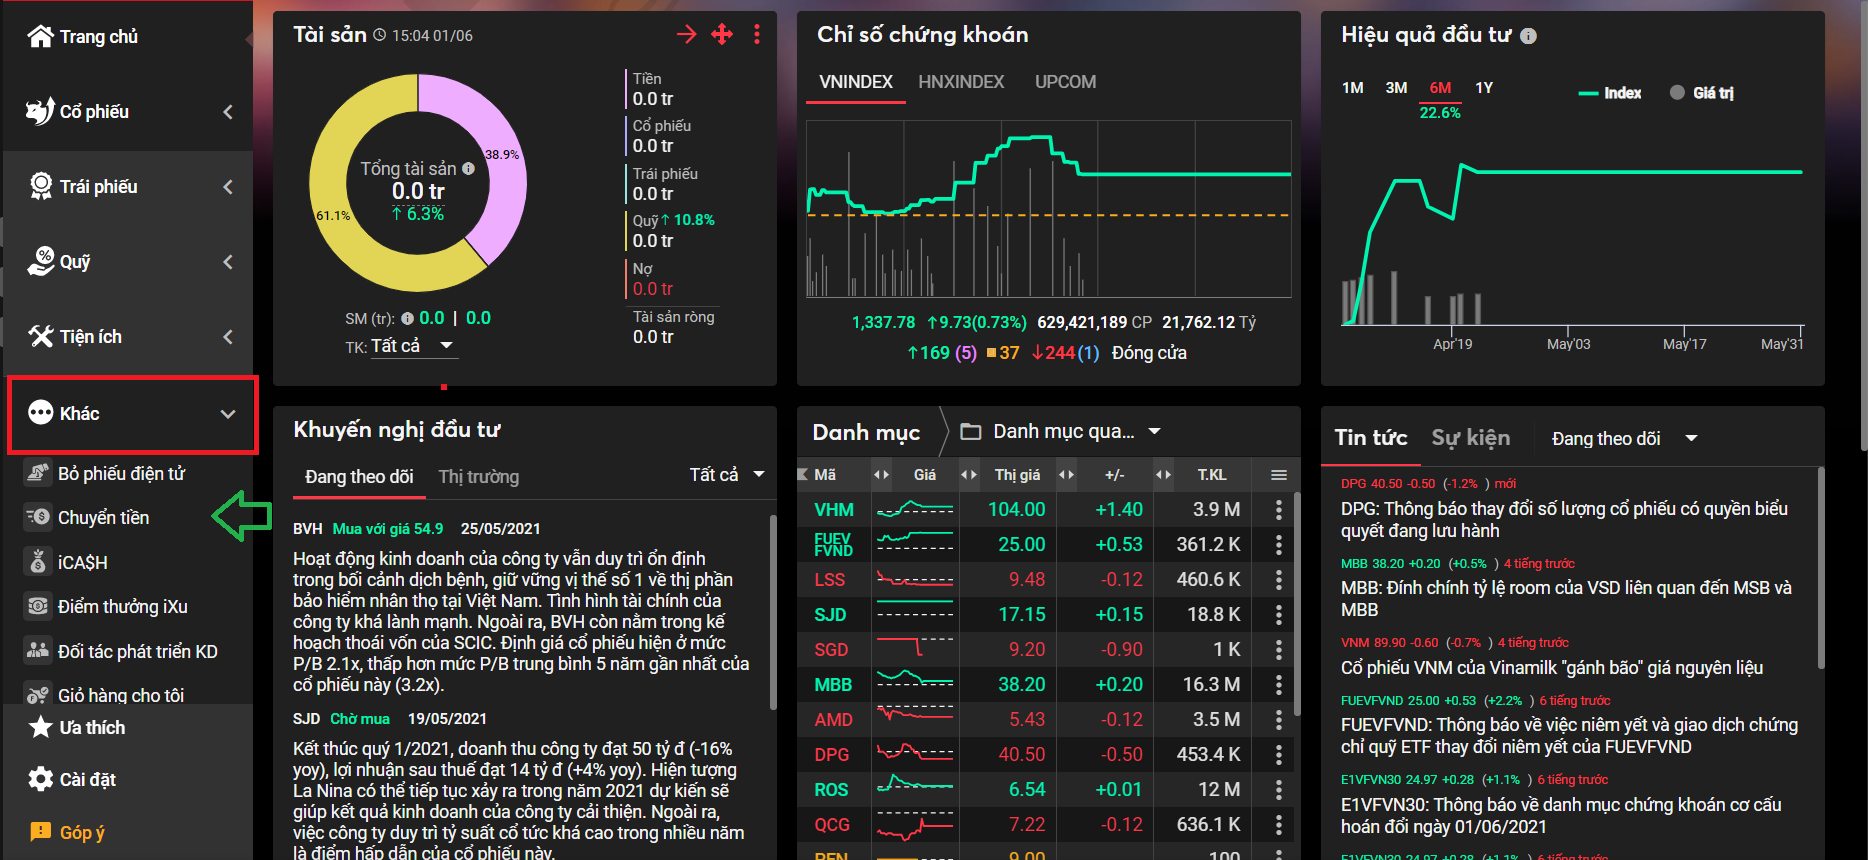Open Chuyển tiền money transfer item
Image resolution: width=1868 pixels, height=860 pixels.
(x=103, y=517)
